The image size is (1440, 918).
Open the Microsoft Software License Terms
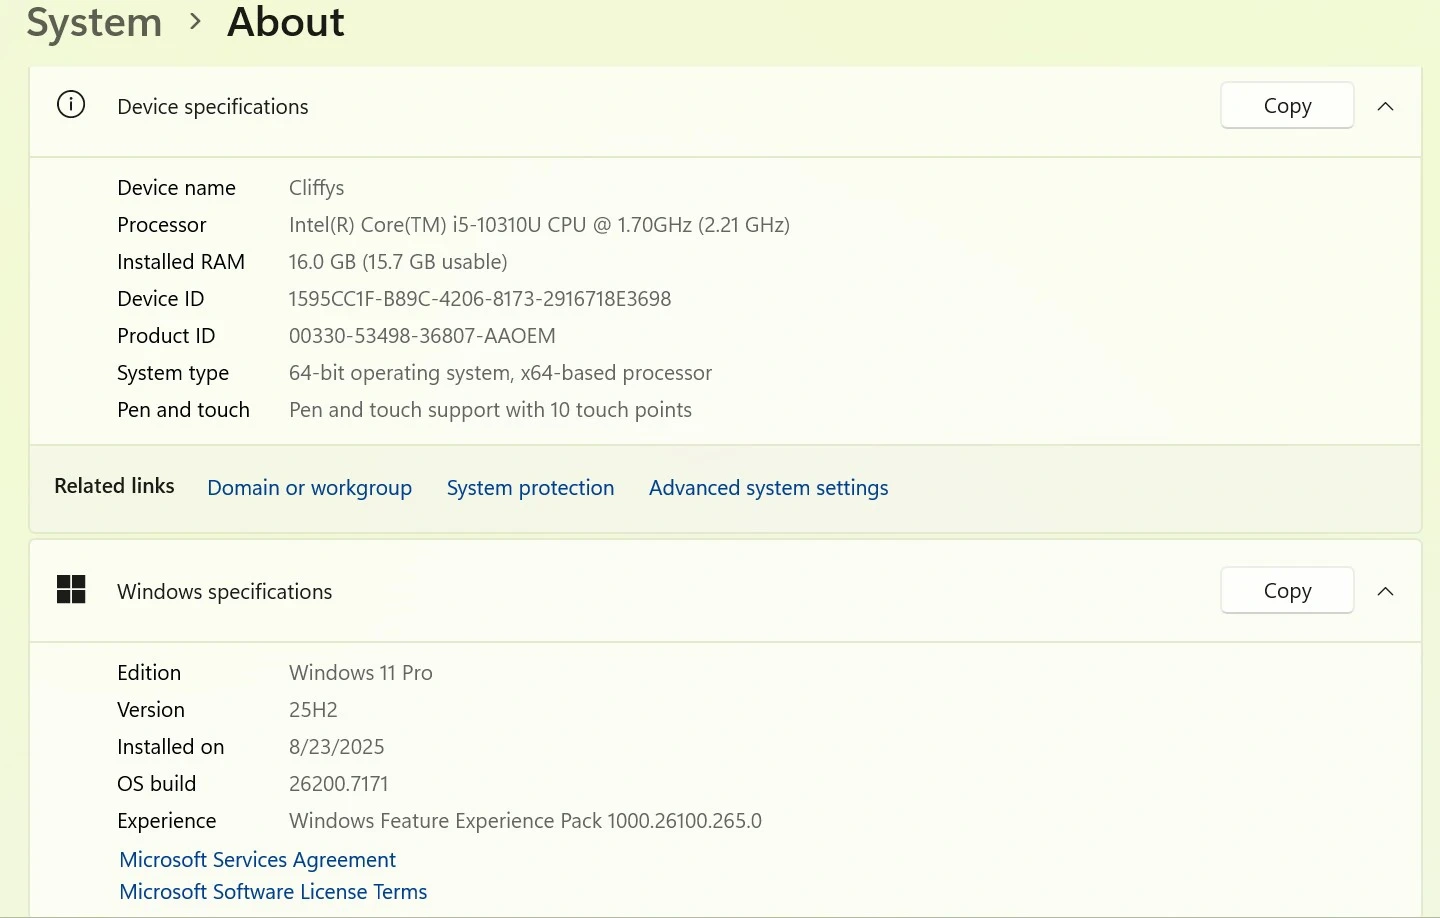273,892
